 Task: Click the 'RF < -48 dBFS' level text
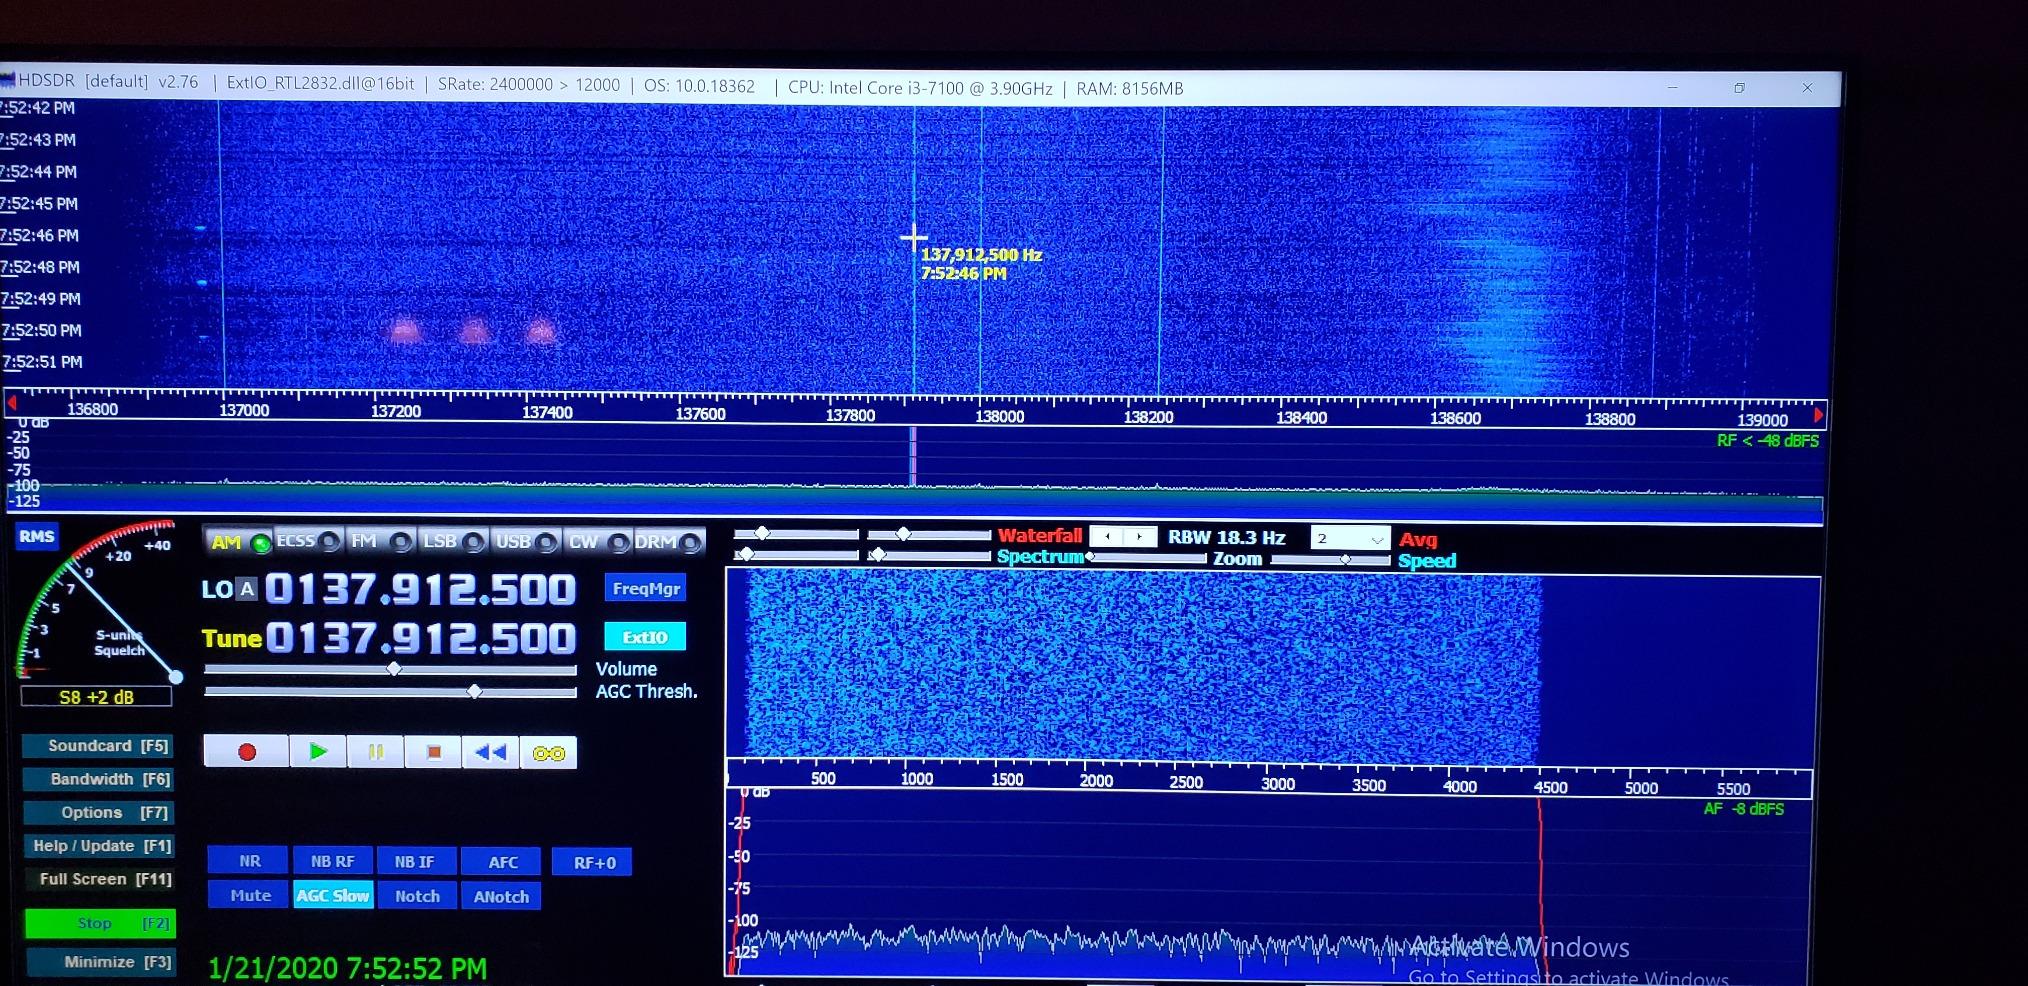point(1767,441)
